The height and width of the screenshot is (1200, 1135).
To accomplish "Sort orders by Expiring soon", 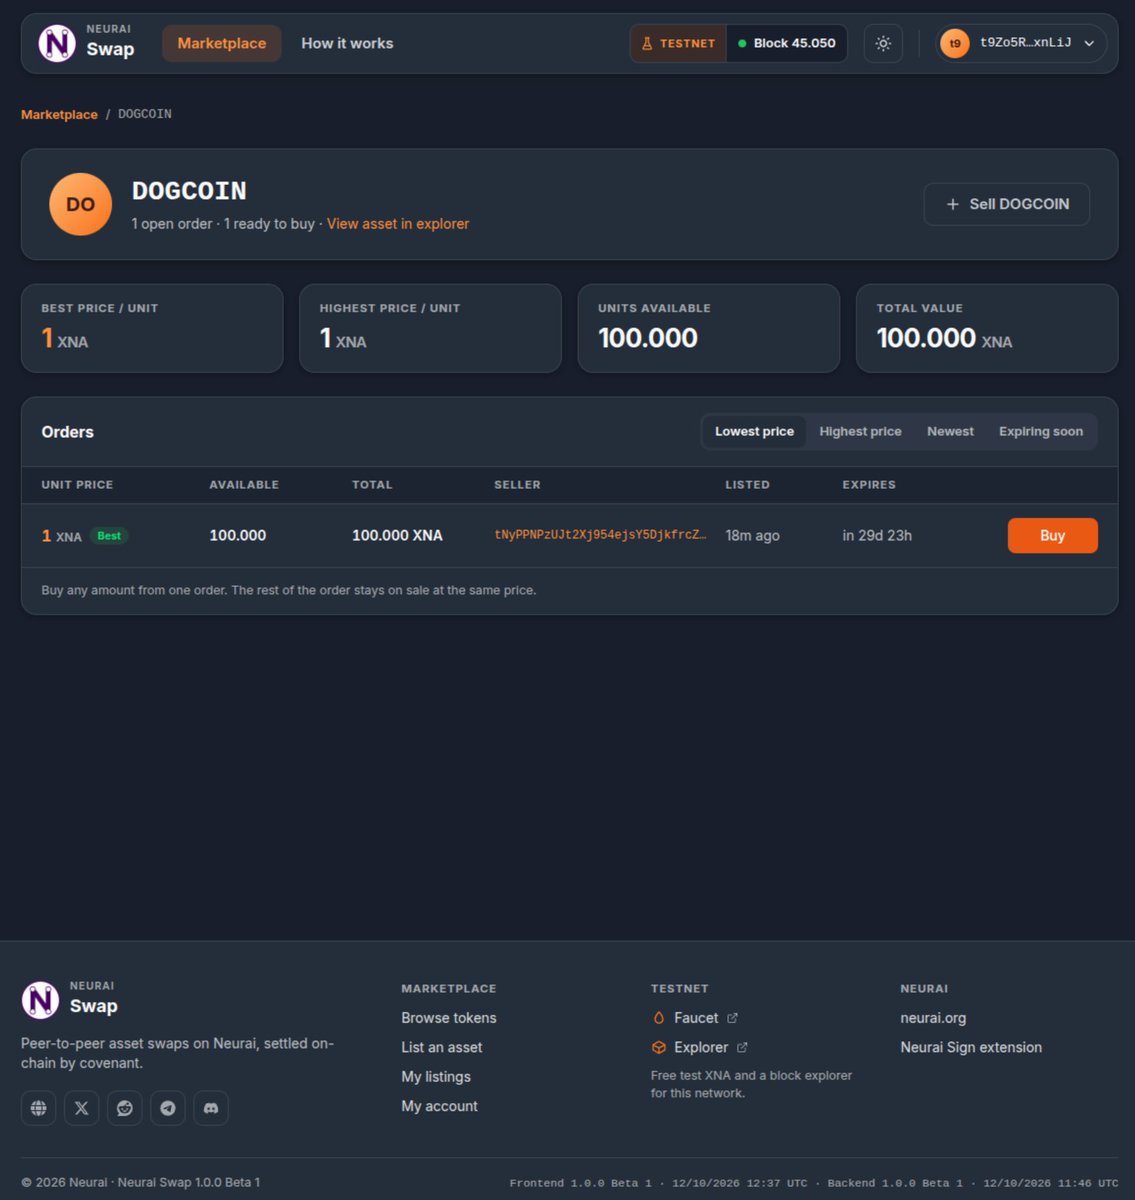I will [x=1041, y=431].
